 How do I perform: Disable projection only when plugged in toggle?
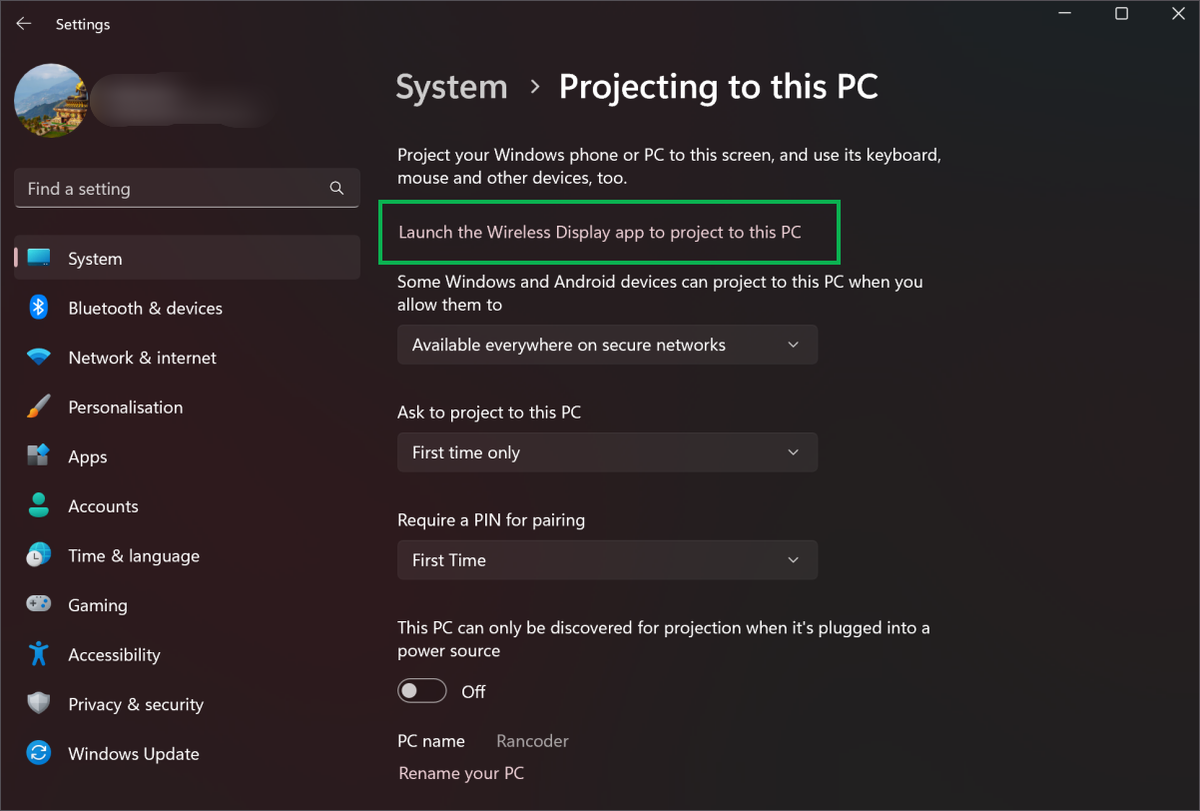point(422,690)
